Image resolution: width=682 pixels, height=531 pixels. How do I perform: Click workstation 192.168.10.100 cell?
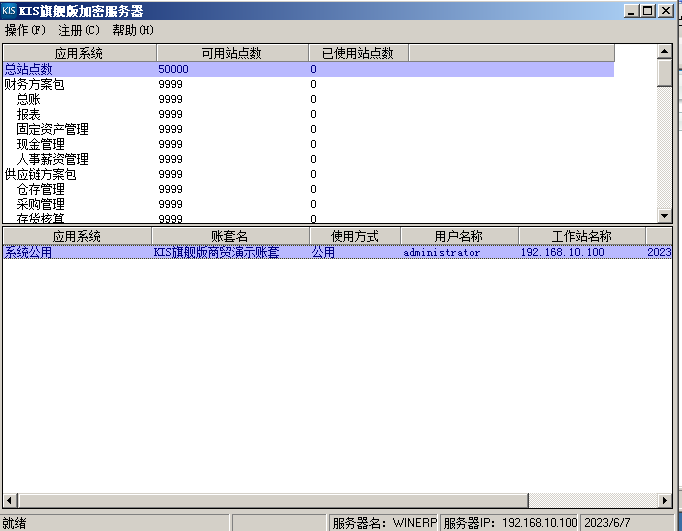point(562,252)
